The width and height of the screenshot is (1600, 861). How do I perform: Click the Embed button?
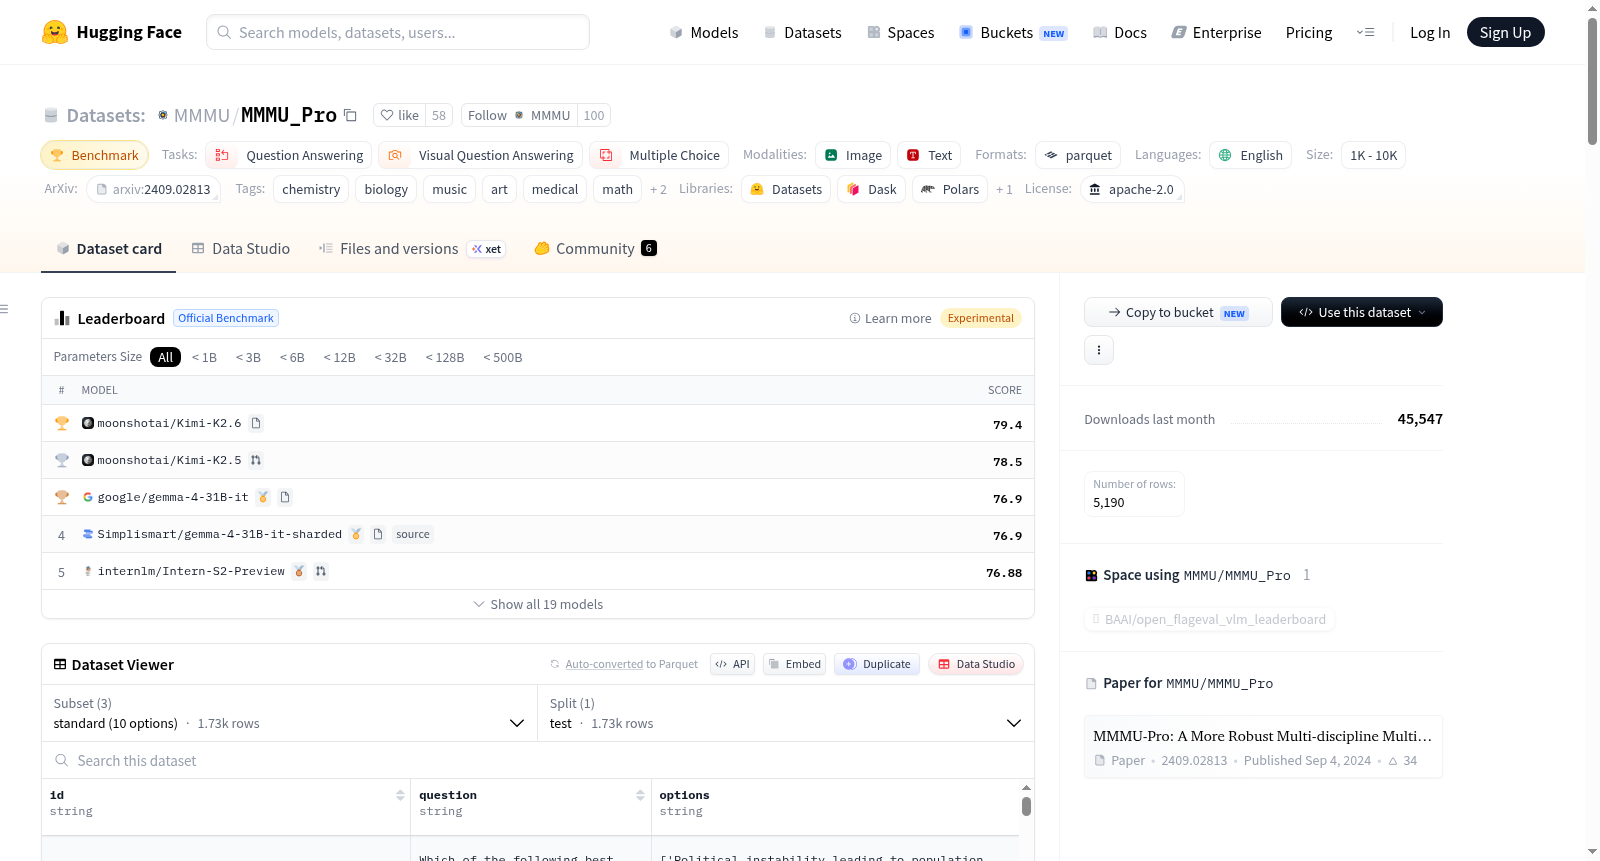click(x=794, y=664)
